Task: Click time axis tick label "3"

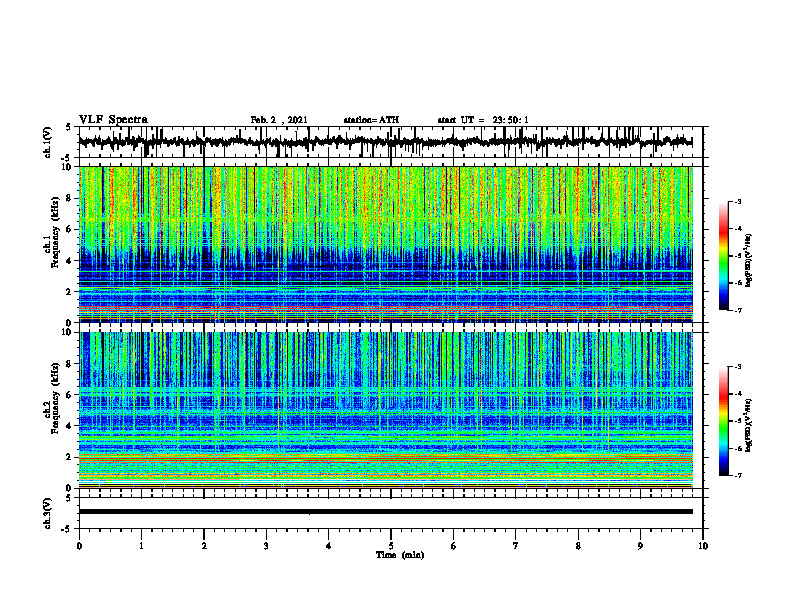Action: tap(266, 546)
